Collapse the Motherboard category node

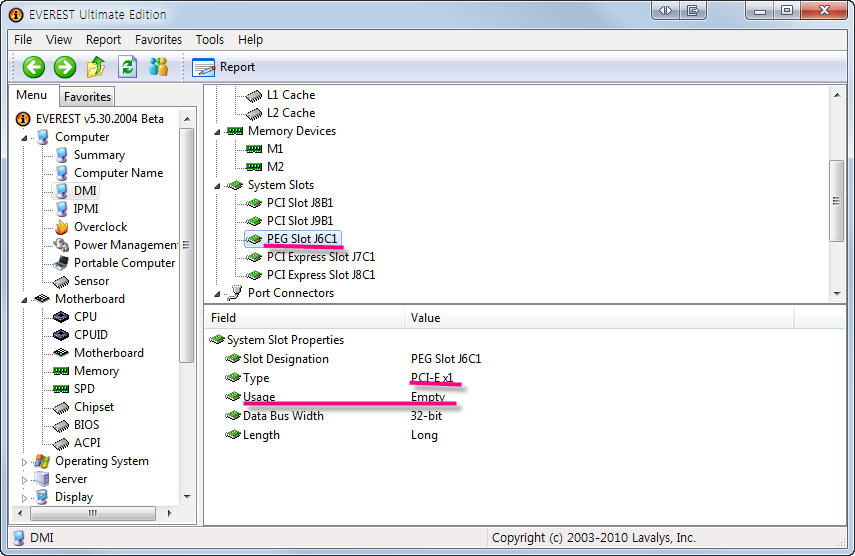pyautogui.click(x=24, y=300)
